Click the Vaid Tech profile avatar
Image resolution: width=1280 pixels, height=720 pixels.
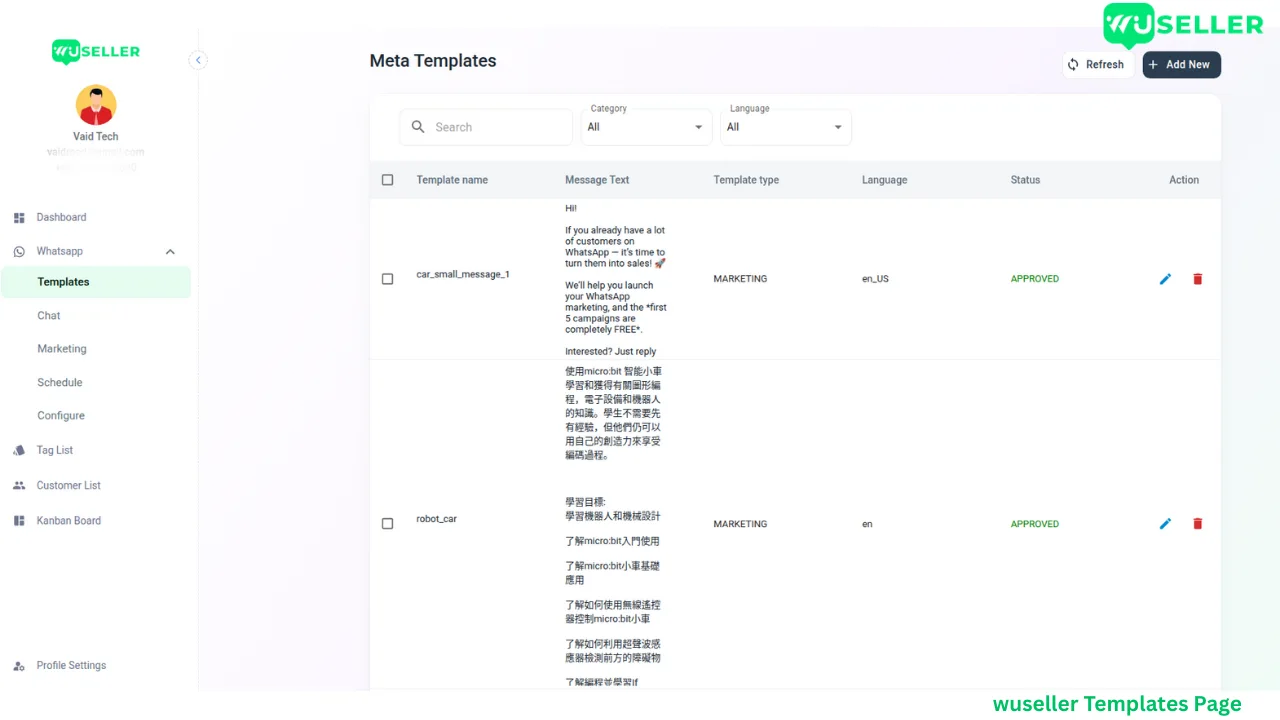coord(96,105)
